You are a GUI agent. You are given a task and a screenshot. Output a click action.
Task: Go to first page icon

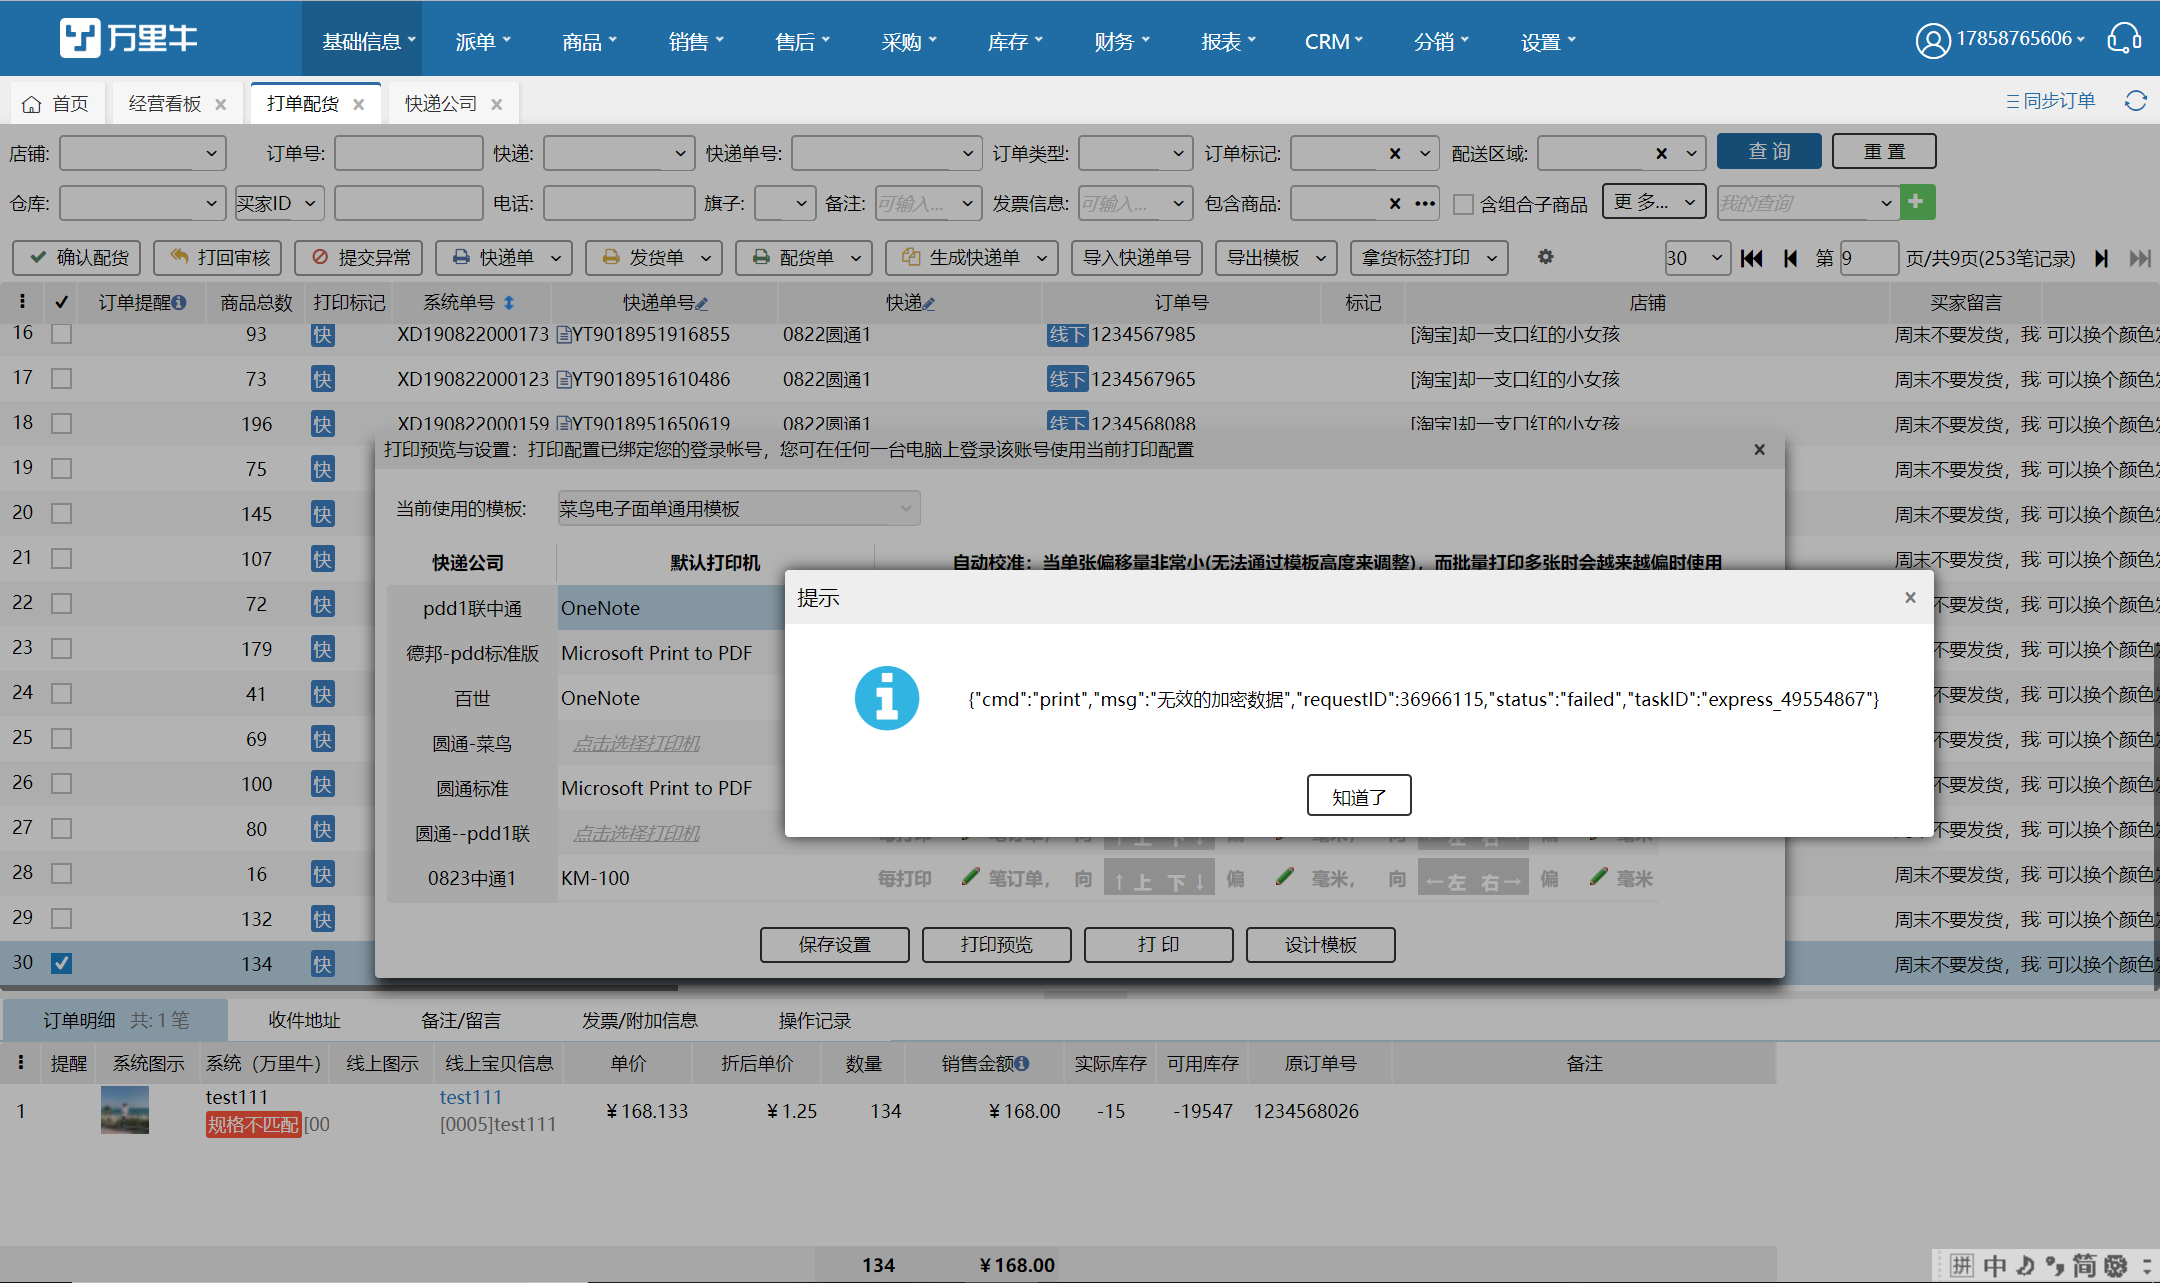pos(1751,258)
